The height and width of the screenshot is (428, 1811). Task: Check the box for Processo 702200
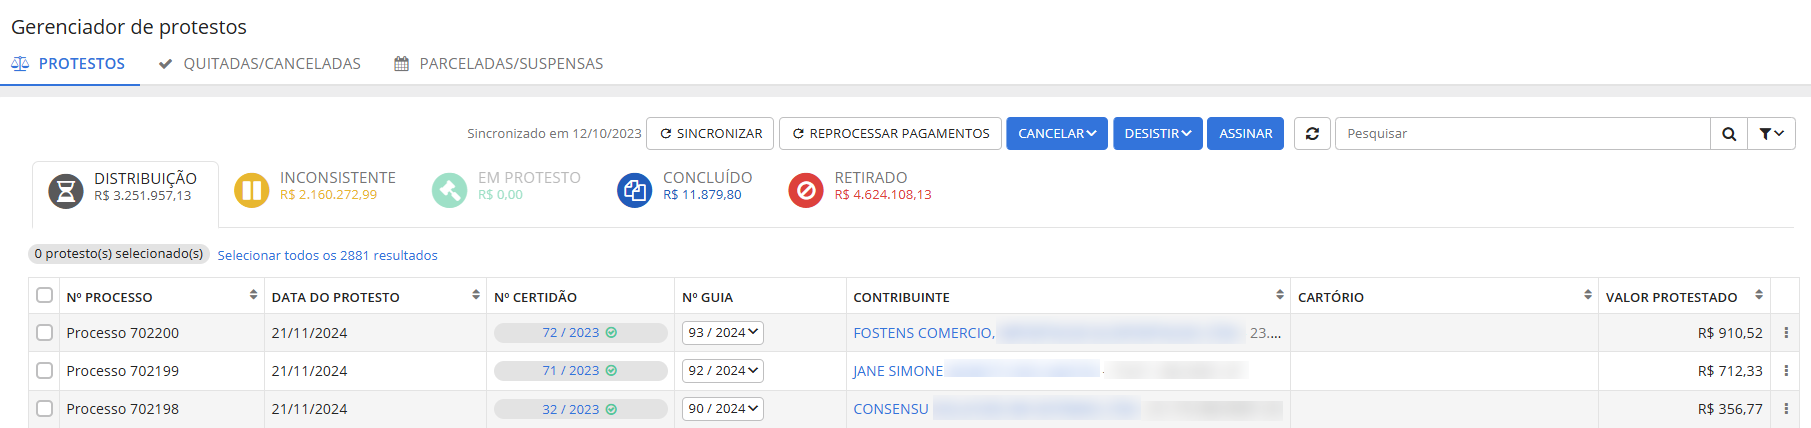44,333
